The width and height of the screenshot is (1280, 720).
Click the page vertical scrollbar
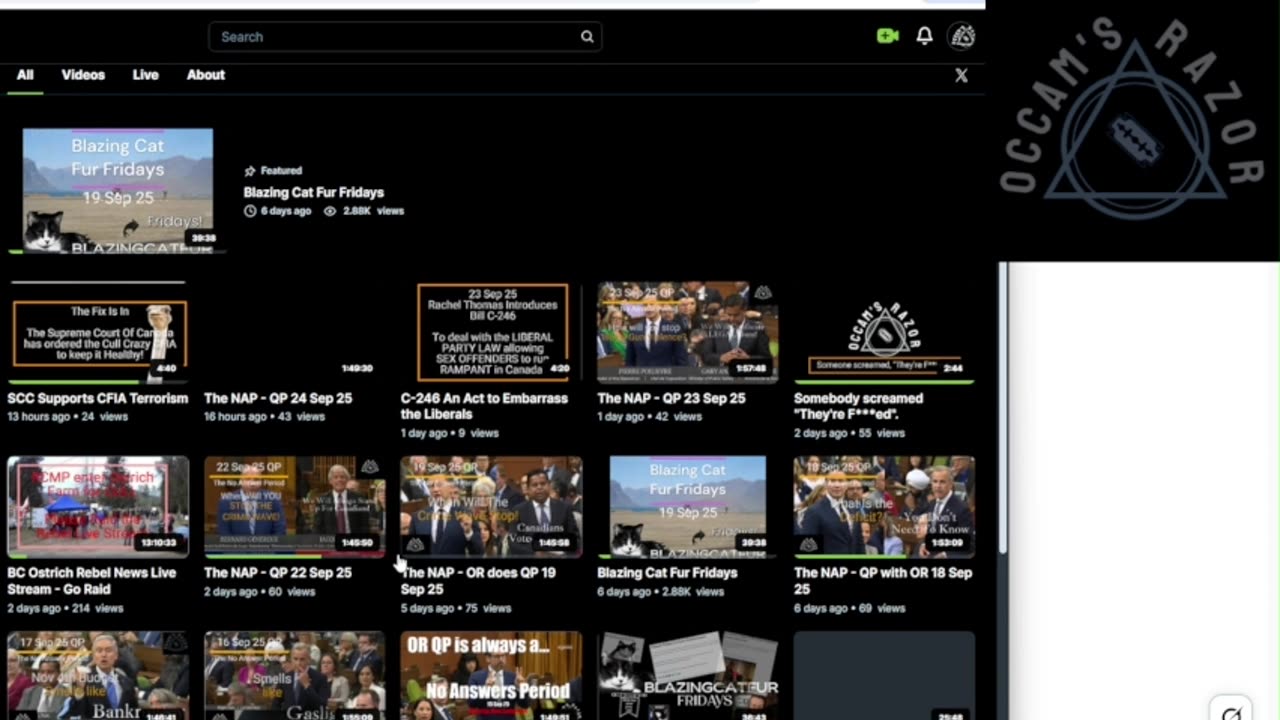(1003, 408)
